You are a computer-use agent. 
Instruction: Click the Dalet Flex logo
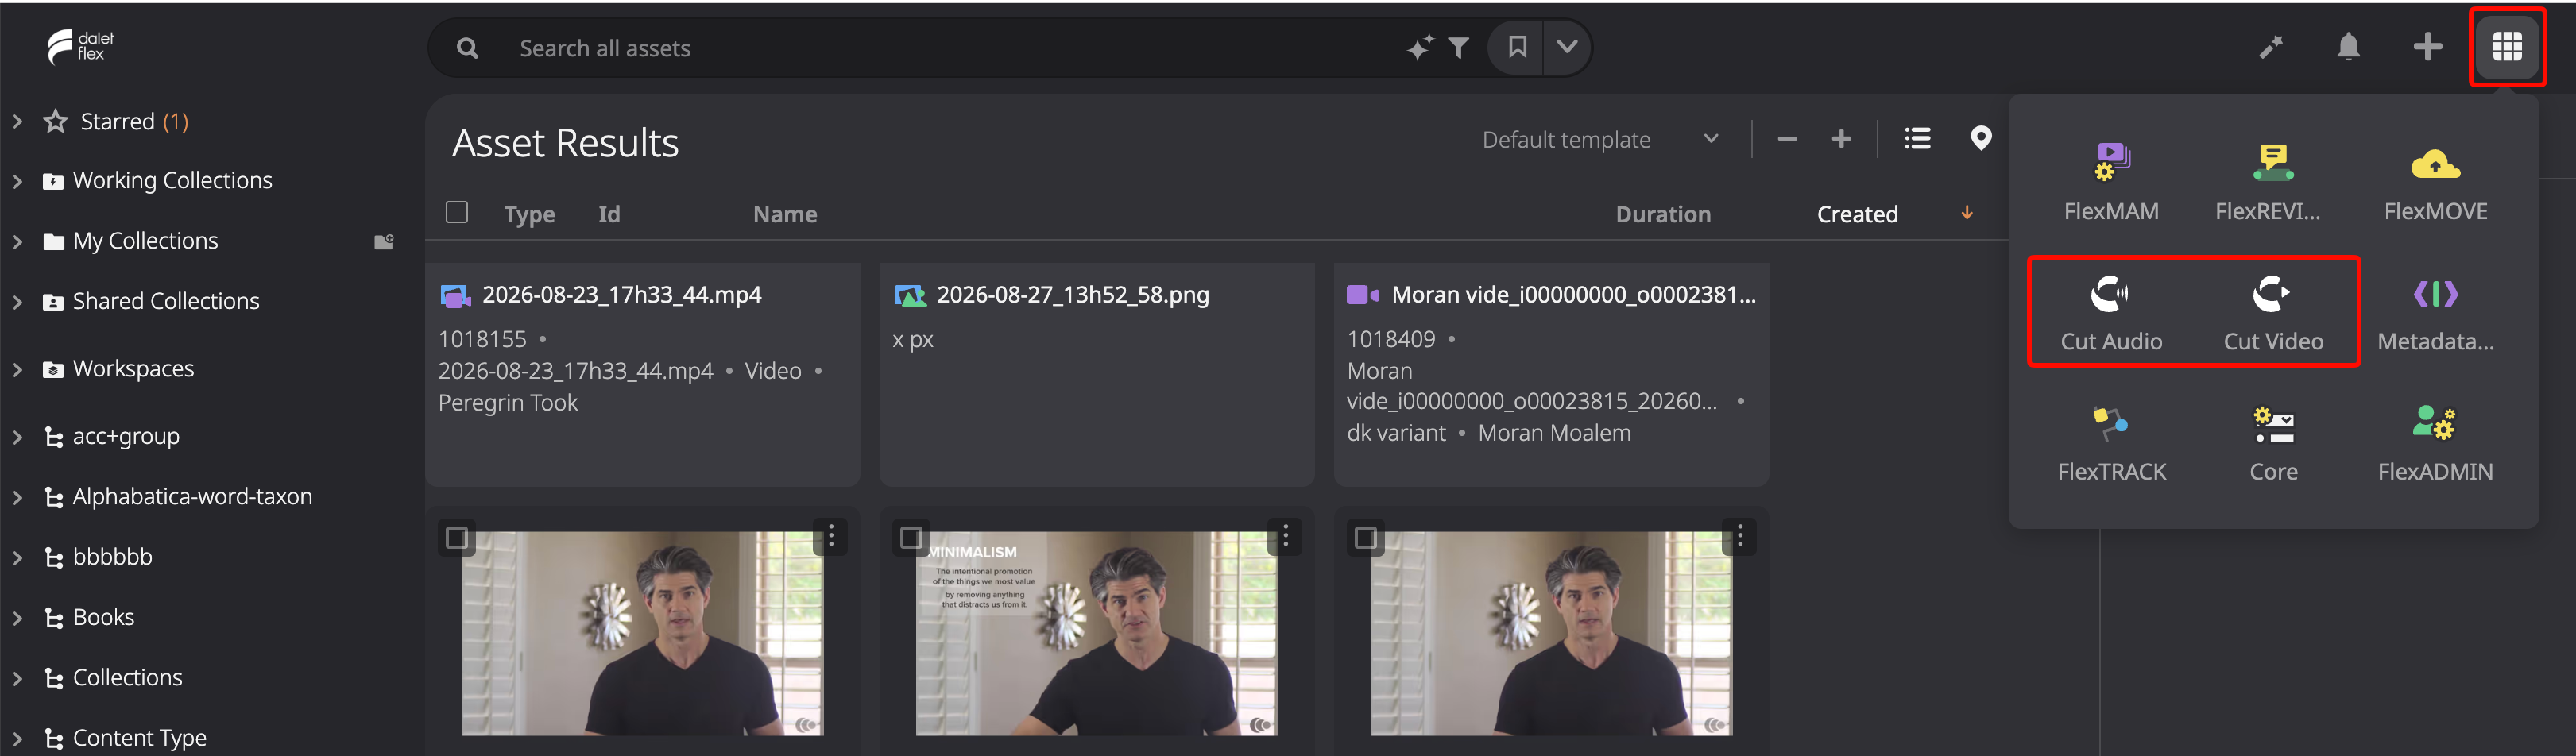click(82, 46)
